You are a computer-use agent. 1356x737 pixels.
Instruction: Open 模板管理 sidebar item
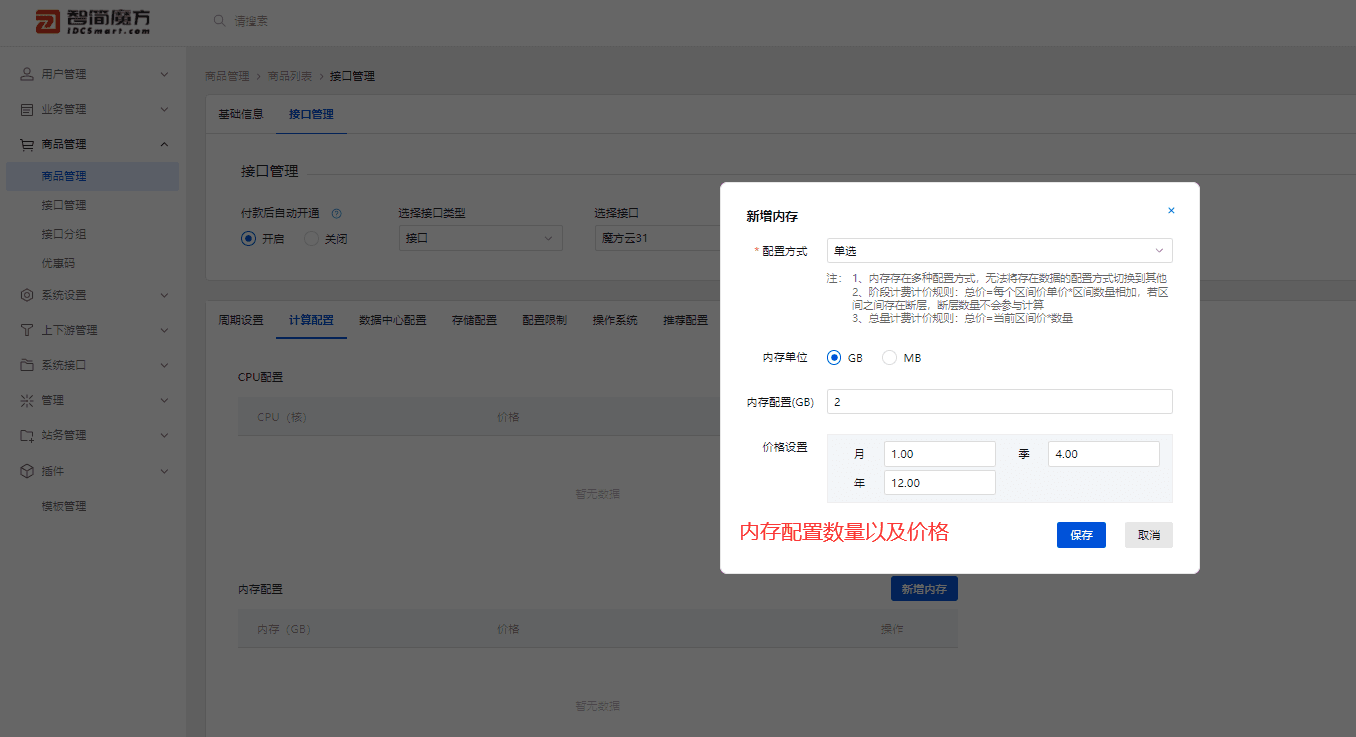point(64,506)
